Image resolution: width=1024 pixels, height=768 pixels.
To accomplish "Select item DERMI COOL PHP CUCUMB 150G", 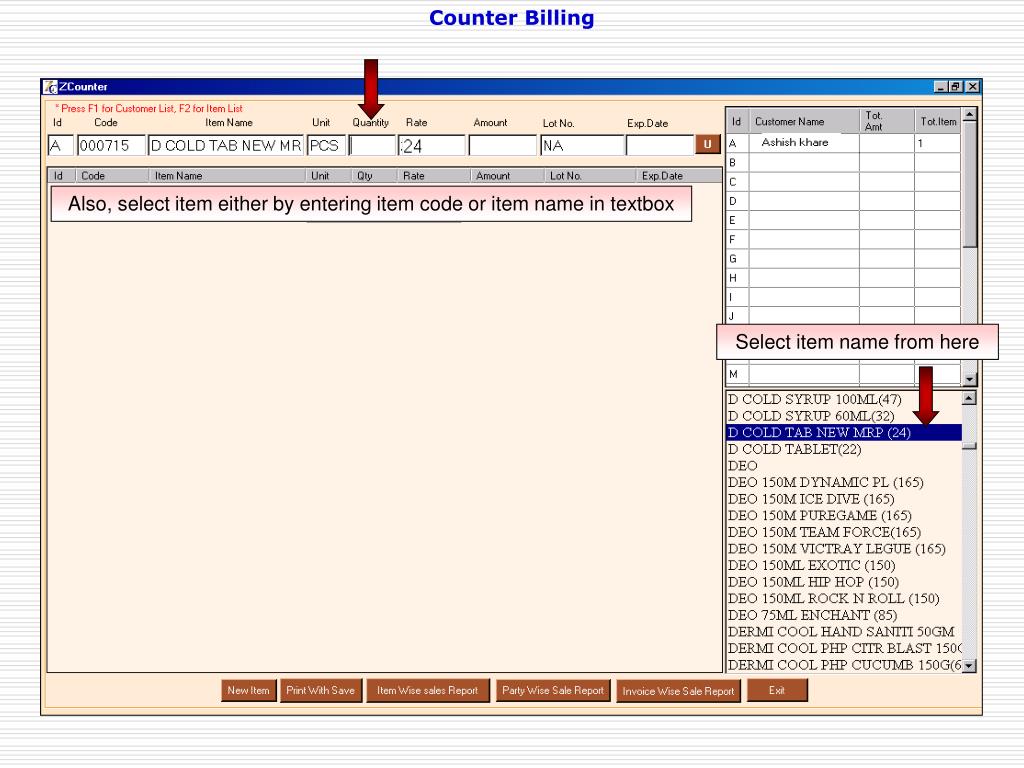I will (844, 665).
